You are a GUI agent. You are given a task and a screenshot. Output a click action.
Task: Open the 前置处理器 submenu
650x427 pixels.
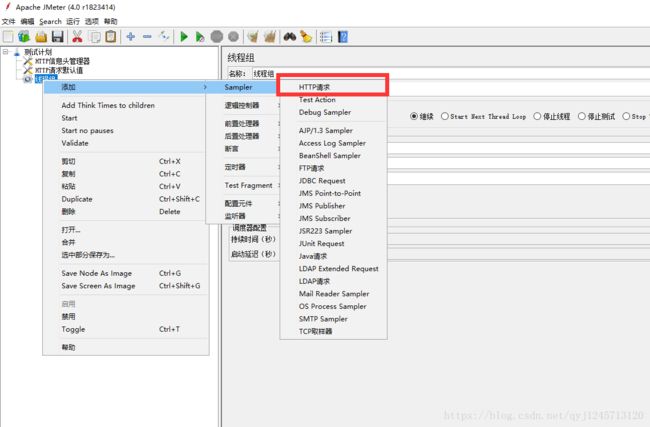(244, 124)
